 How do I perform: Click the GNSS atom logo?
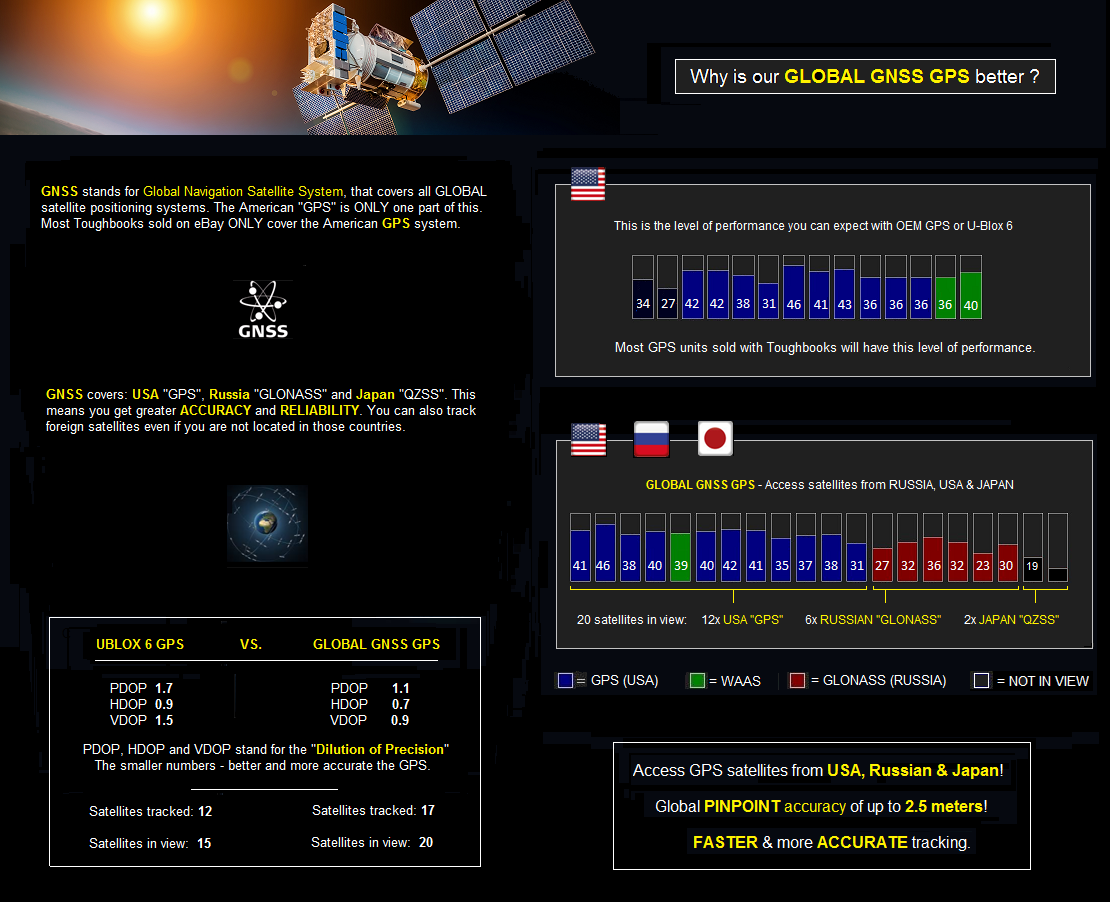(263, 309)
